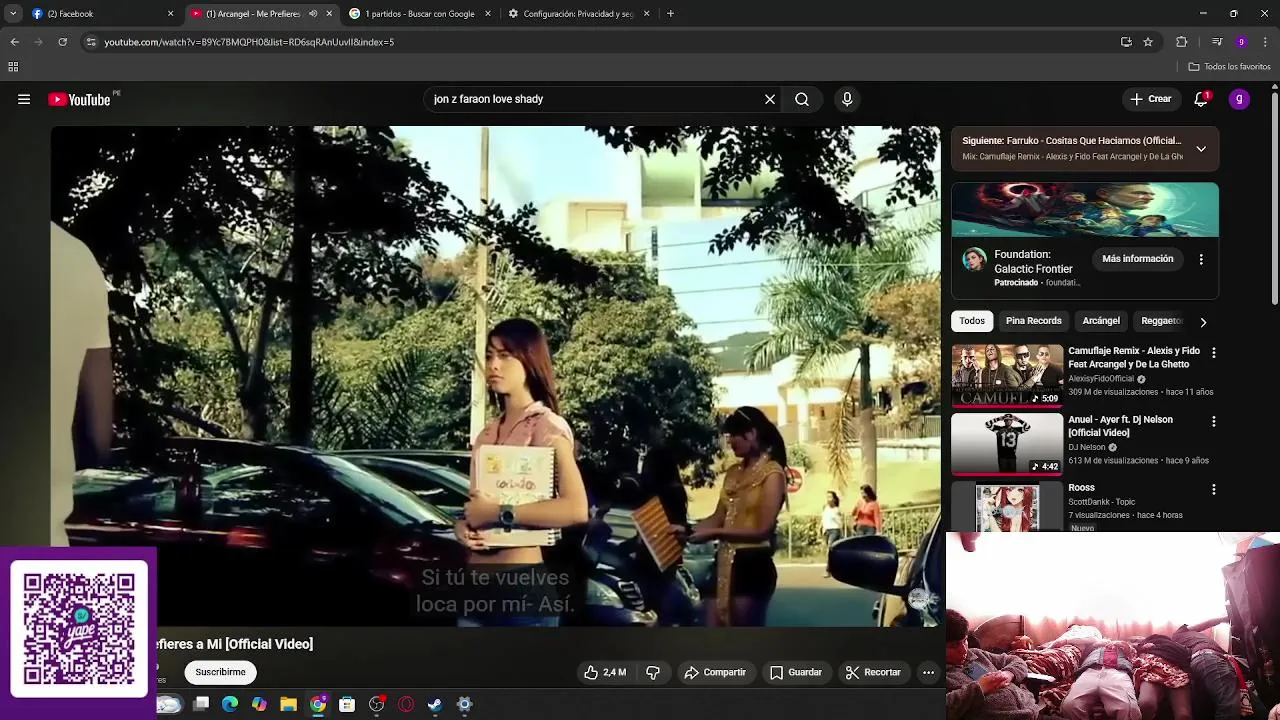Open the Rooss video thumbnail
Image resolution: width=1280 pixels, height=720 pixels.
pos(1007,507)
